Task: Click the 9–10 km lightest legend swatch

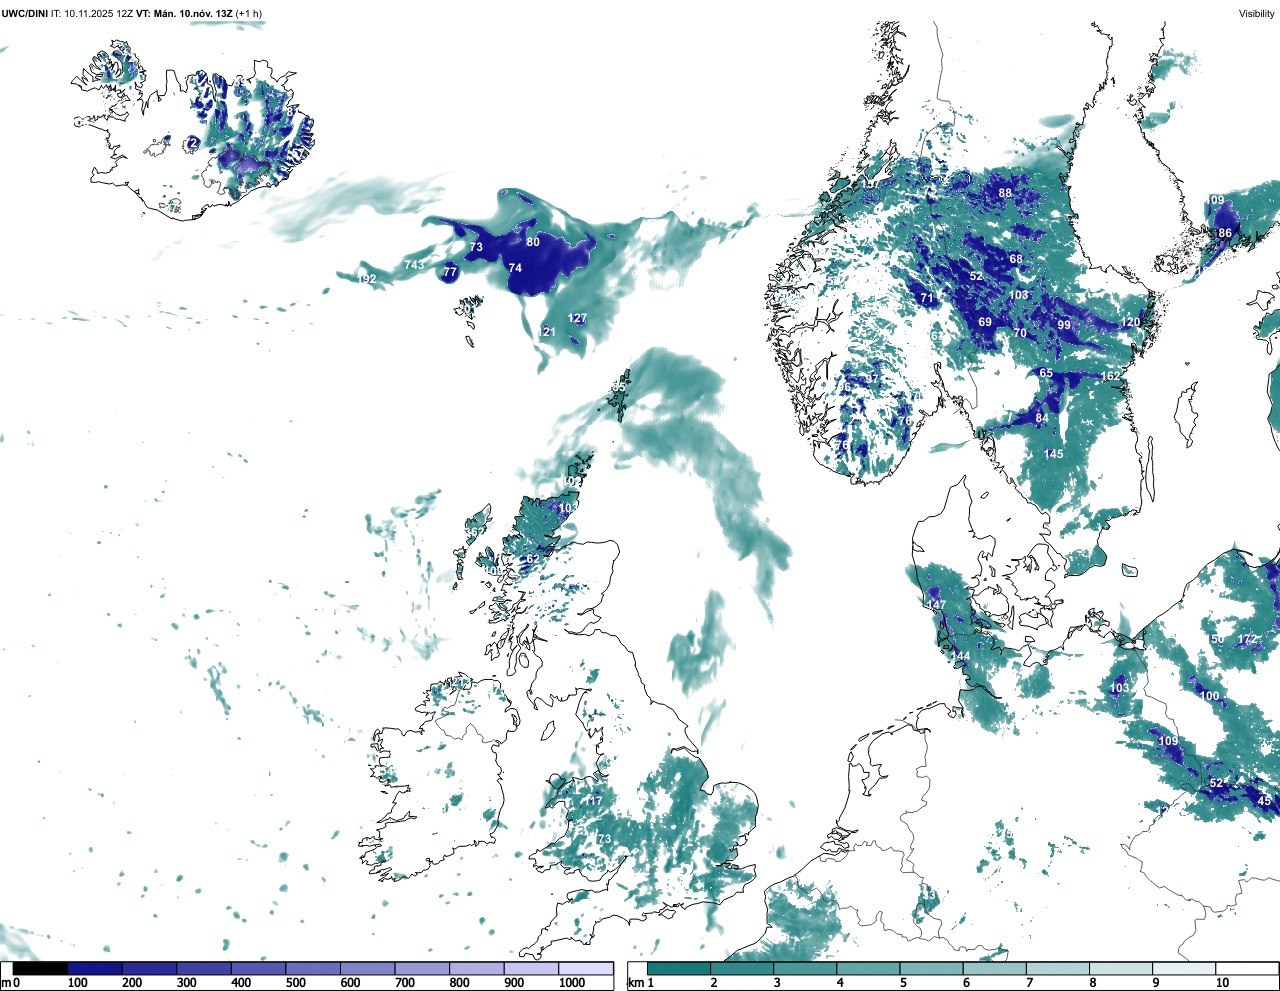Action: point(1184,968)
